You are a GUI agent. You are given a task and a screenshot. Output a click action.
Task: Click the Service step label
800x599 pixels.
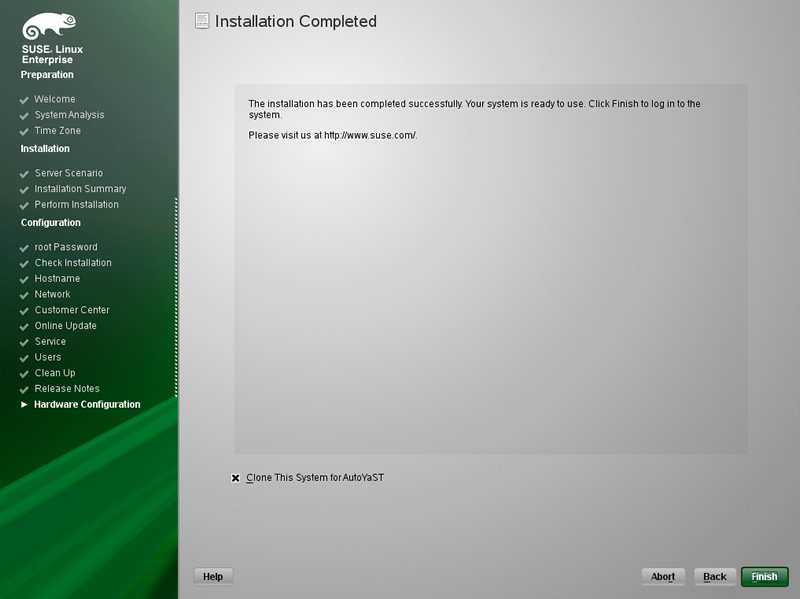(50, 341)
